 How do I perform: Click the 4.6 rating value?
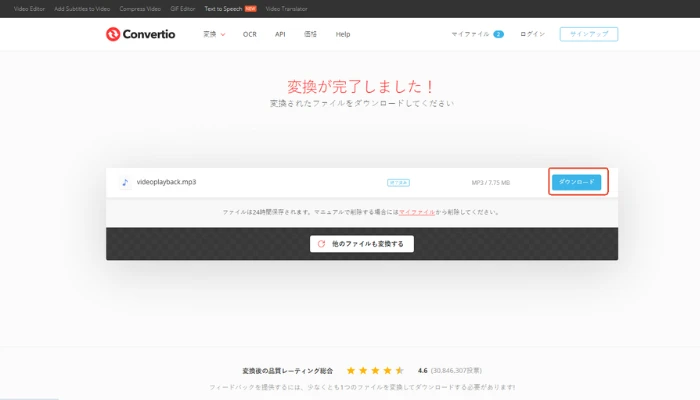click(x=422, y=371)
